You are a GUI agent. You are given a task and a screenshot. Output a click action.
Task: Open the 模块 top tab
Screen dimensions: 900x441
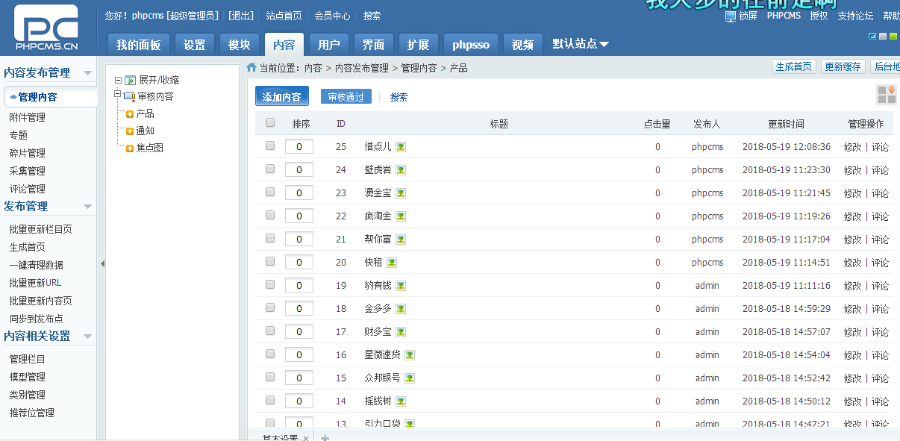(x=239, y=44)
